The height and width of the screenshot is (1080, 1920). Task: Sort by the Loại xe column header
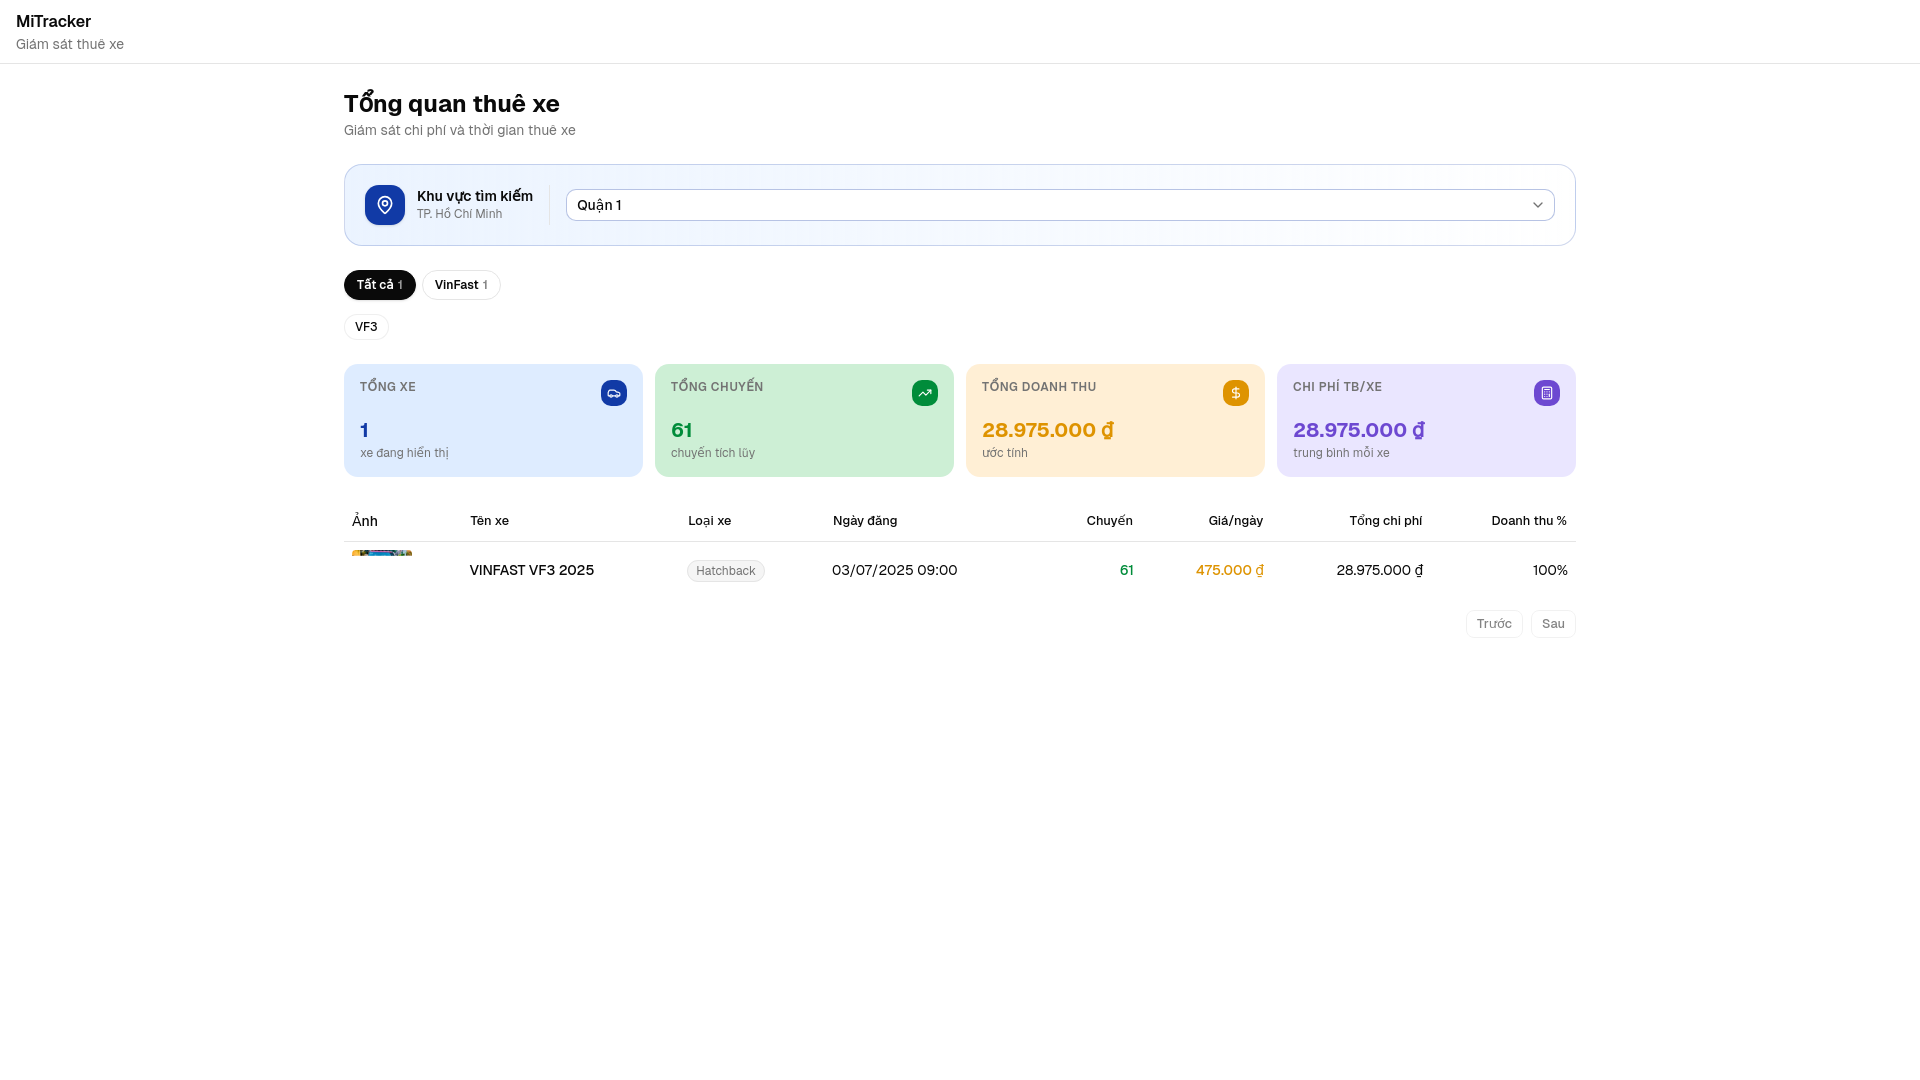click(x=710, y=521)
